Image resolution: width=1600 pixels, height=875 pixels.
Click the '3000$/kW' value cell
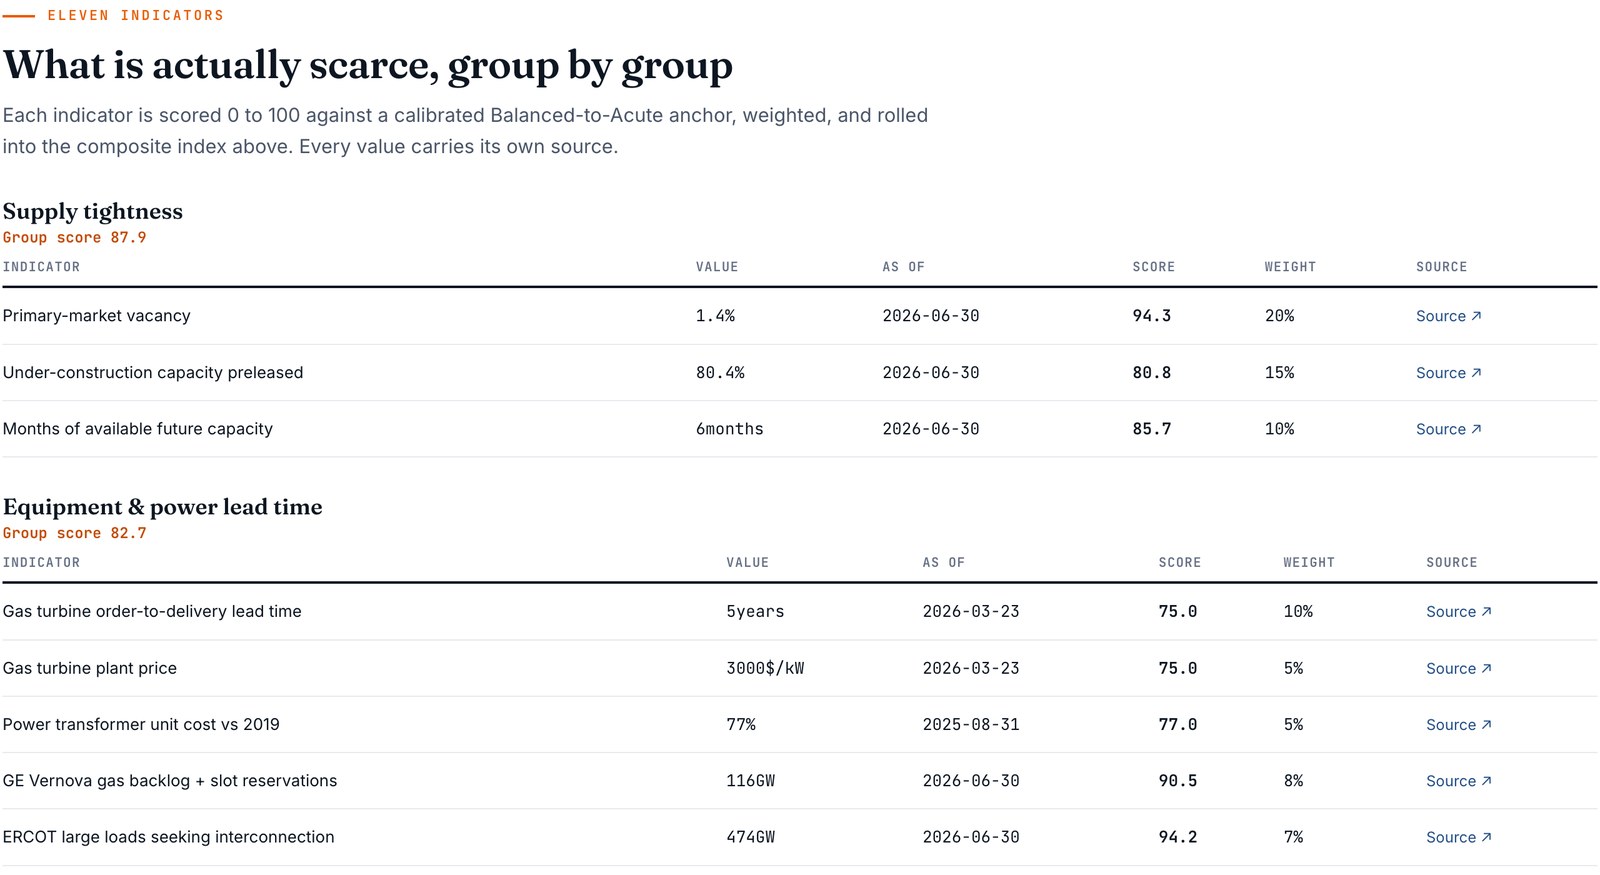[765, 668]
